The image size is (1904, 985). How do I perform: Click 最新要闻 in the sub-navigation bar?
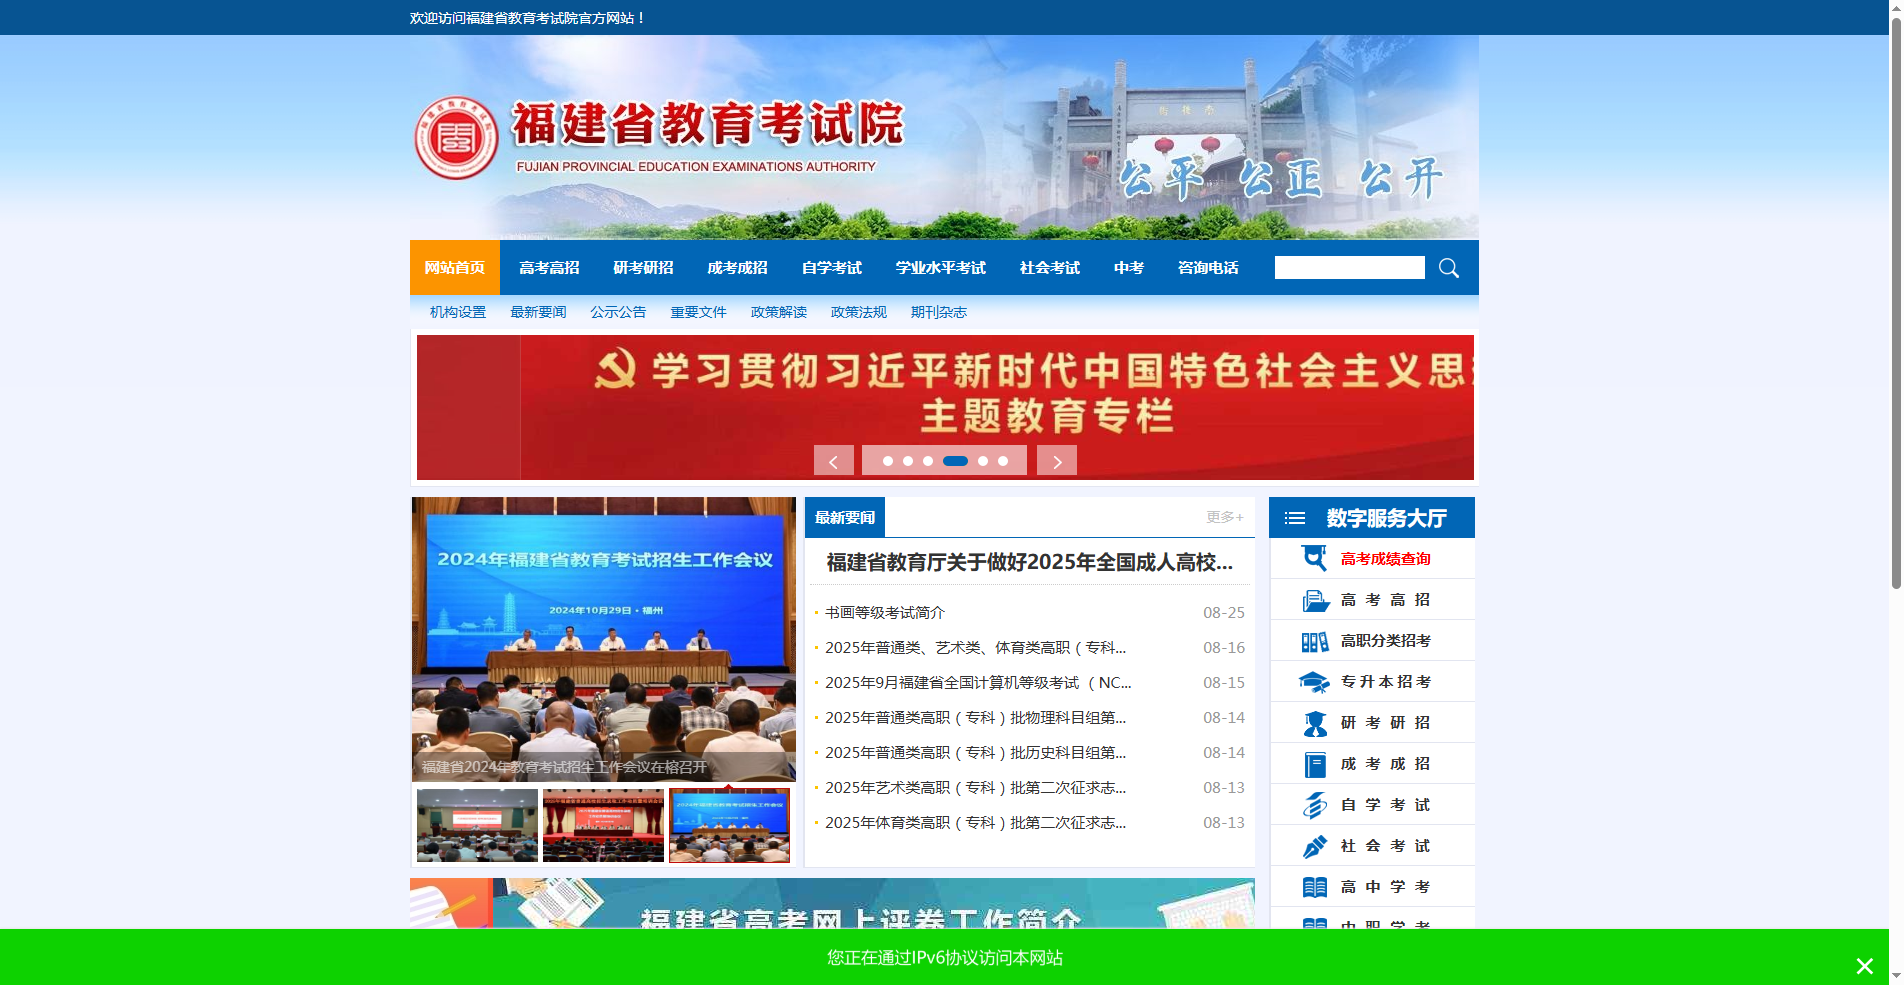537,312
